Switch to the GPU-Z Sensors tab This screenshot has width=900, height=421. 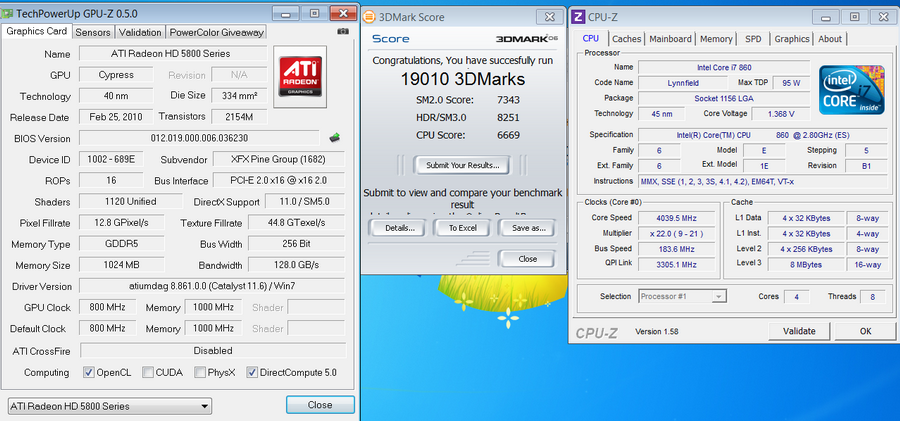point(92,32)
